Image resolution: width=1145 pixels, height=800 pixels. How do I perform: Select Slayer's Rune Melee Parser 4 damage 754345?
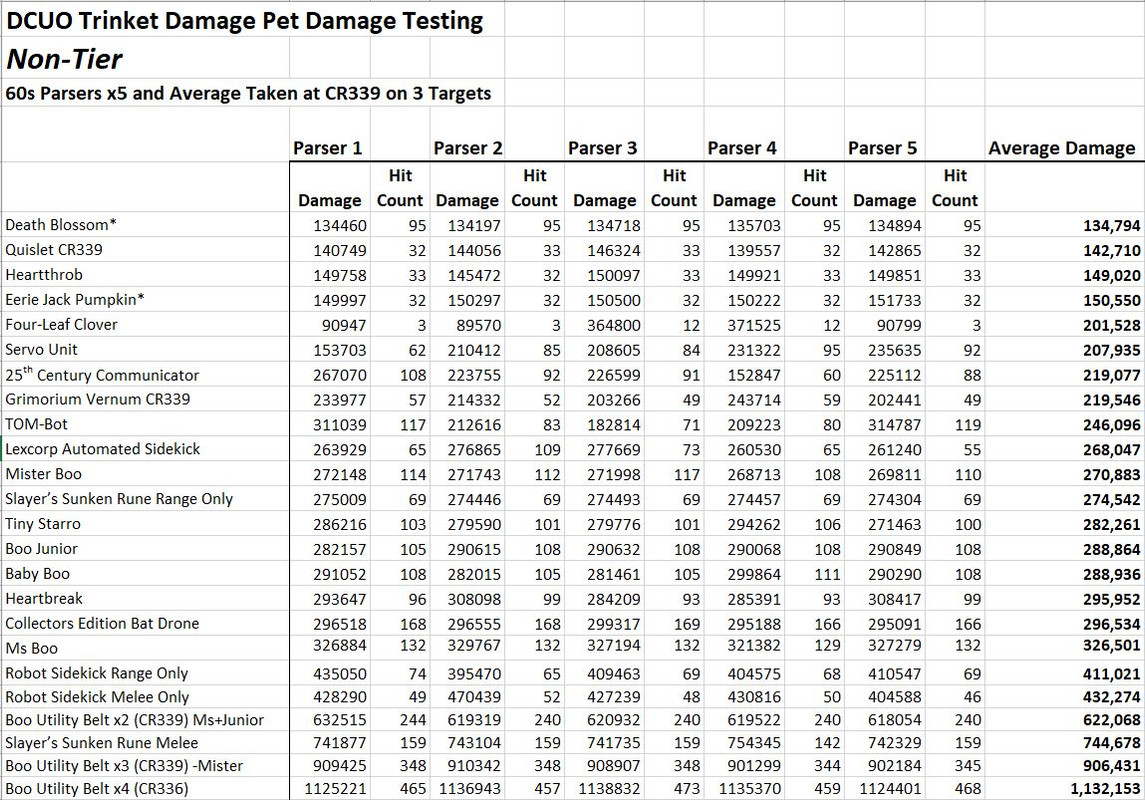click(x=754, y=743)
